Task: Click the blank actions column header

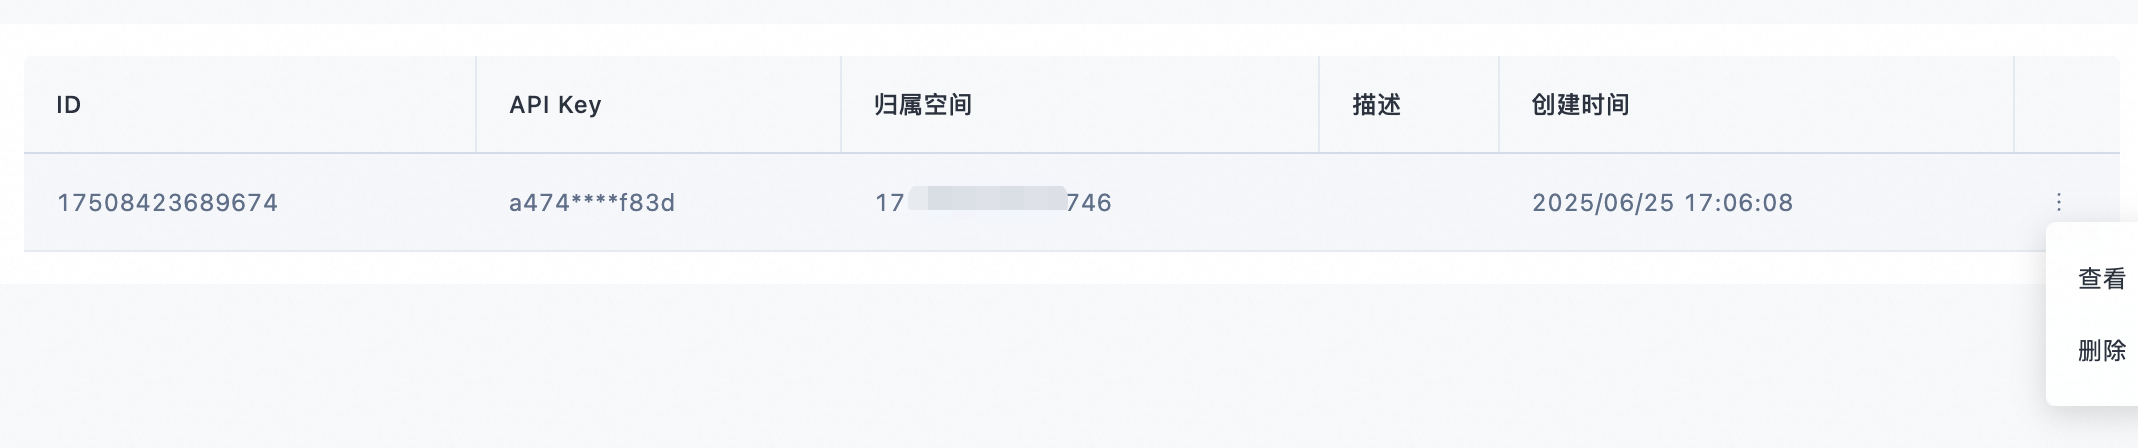Action: [2066, 105]
